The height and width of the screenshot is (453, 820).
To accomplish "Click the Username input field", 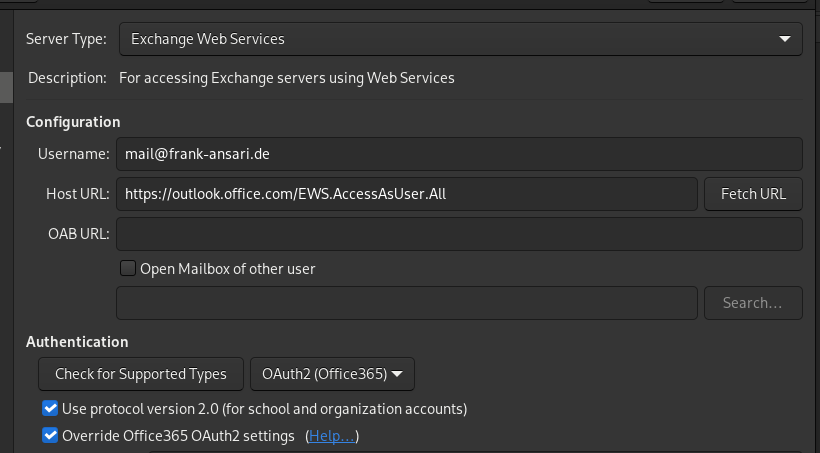I will coord(460,154).
